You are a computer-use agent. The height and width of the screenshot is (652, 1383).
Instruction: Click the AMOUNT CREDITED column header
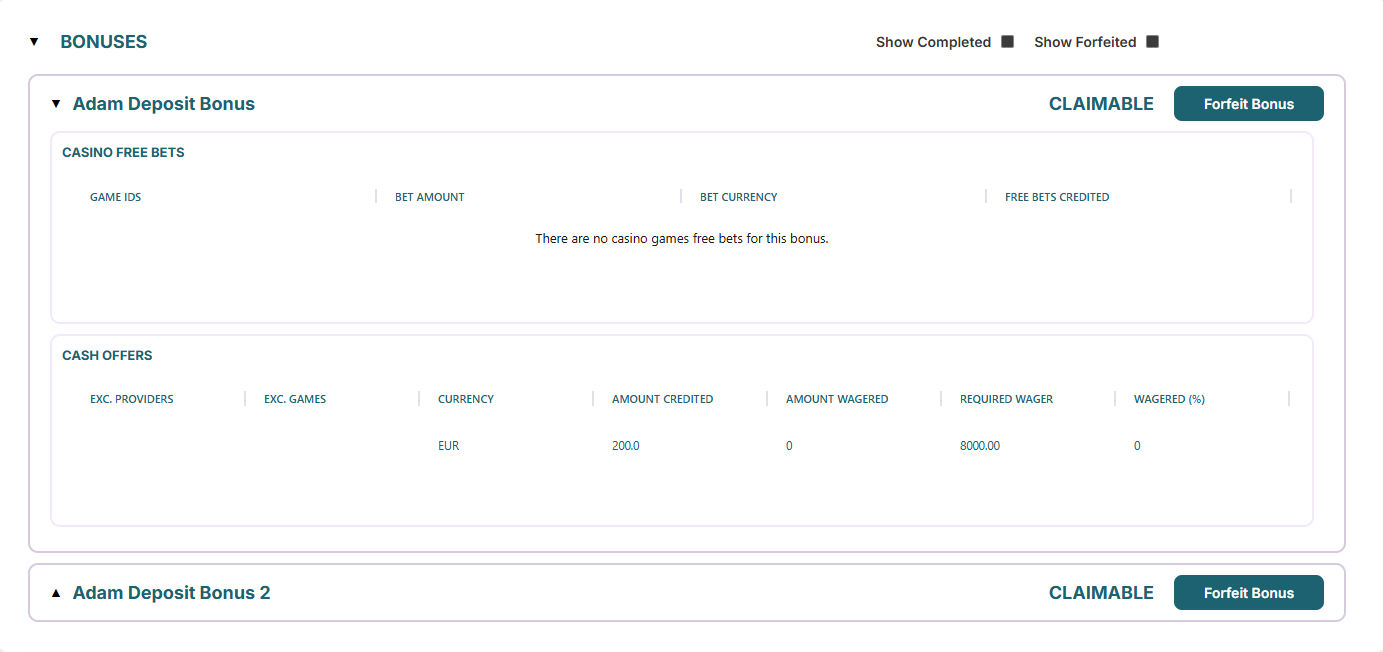pyautogui.click(x=662, y=399)
